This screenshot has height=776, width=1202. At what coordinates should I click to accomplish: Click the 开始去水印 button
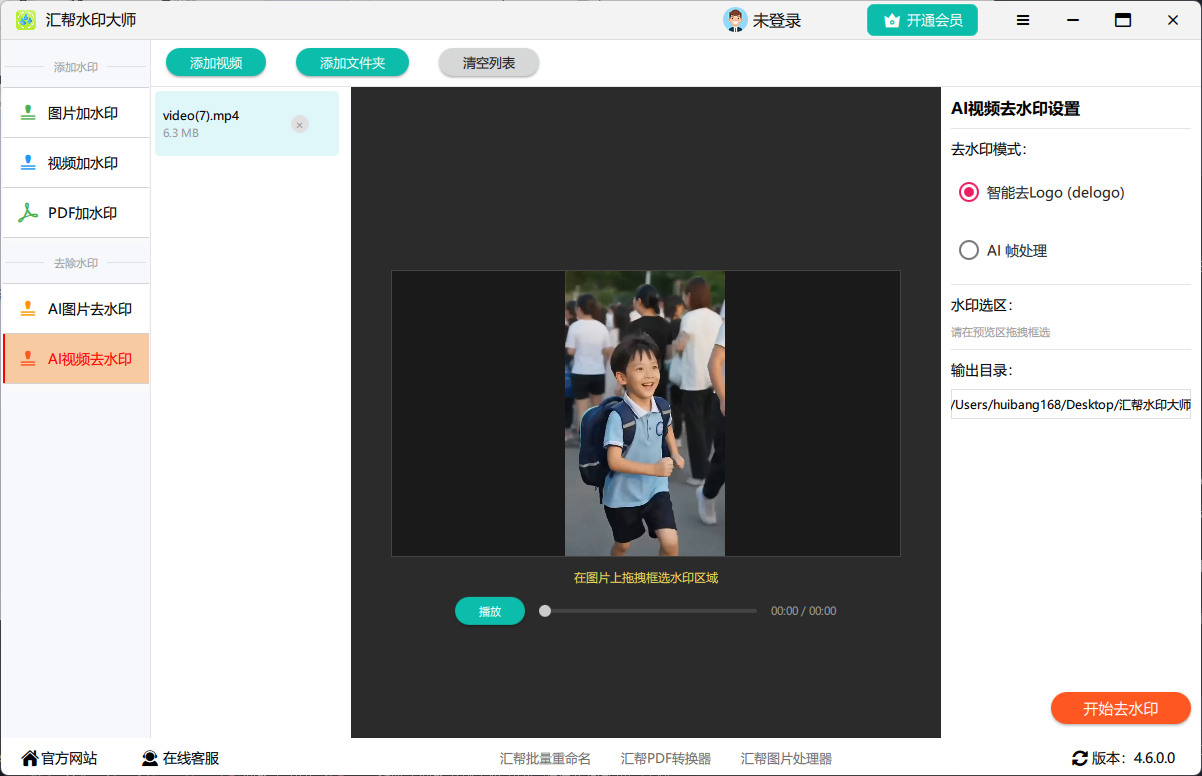click(x=1121, y=708)
